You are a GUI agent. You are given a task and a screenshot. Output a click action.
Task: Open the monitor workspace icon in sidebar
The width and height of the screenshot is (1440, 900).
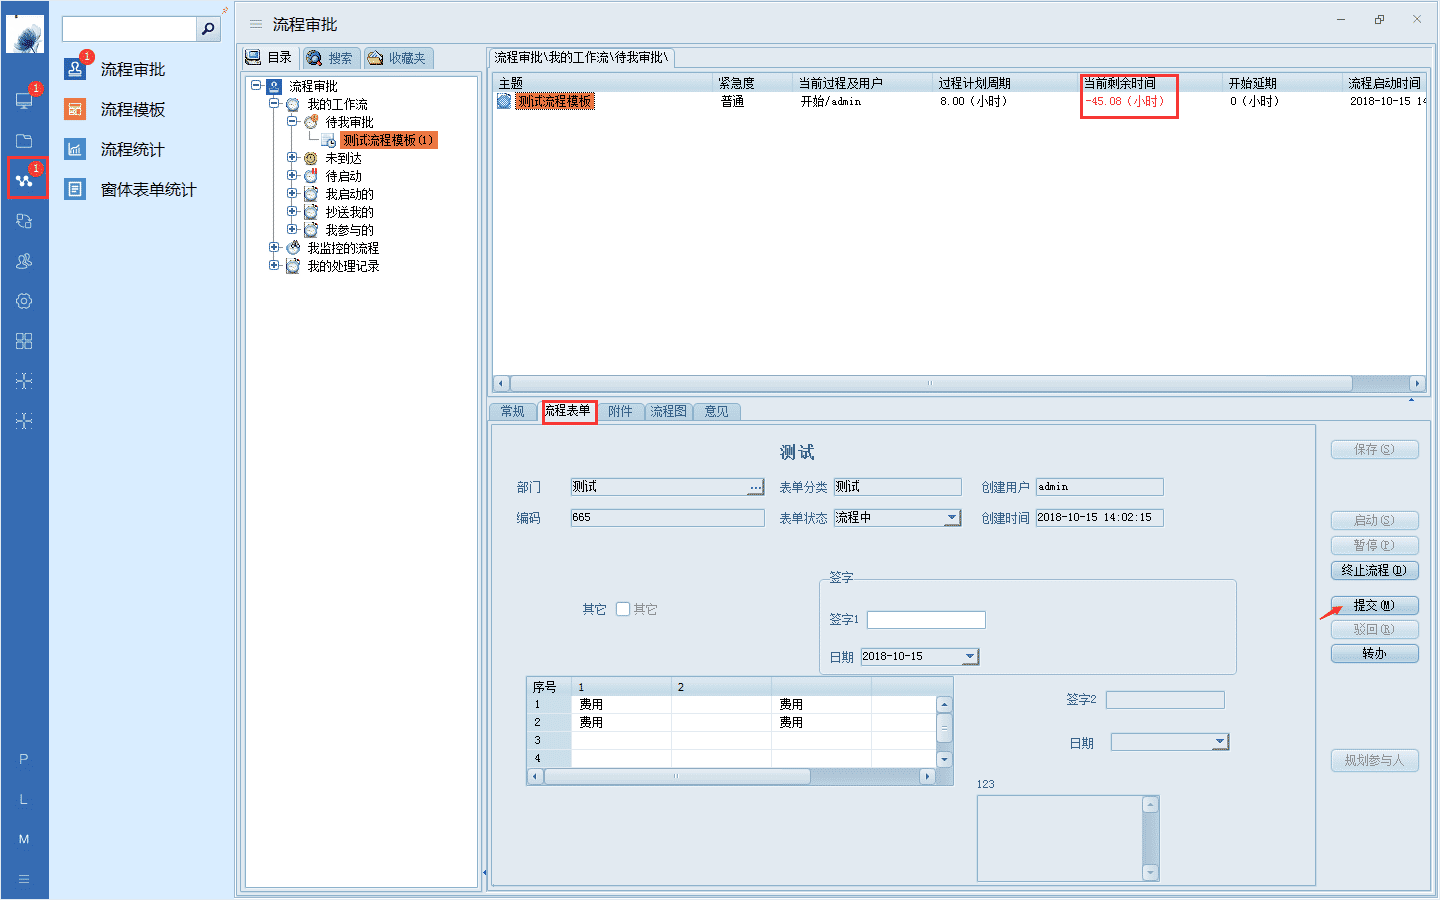[24, 100]
